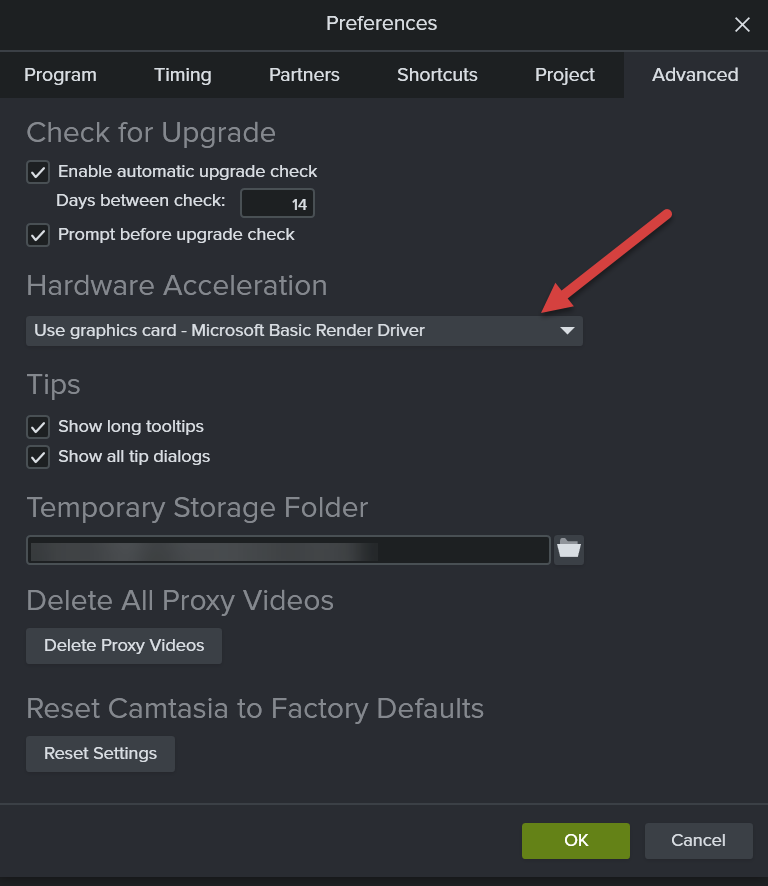Disable Show long tooltips checkbox
The image size is (768, 886).
38,427
